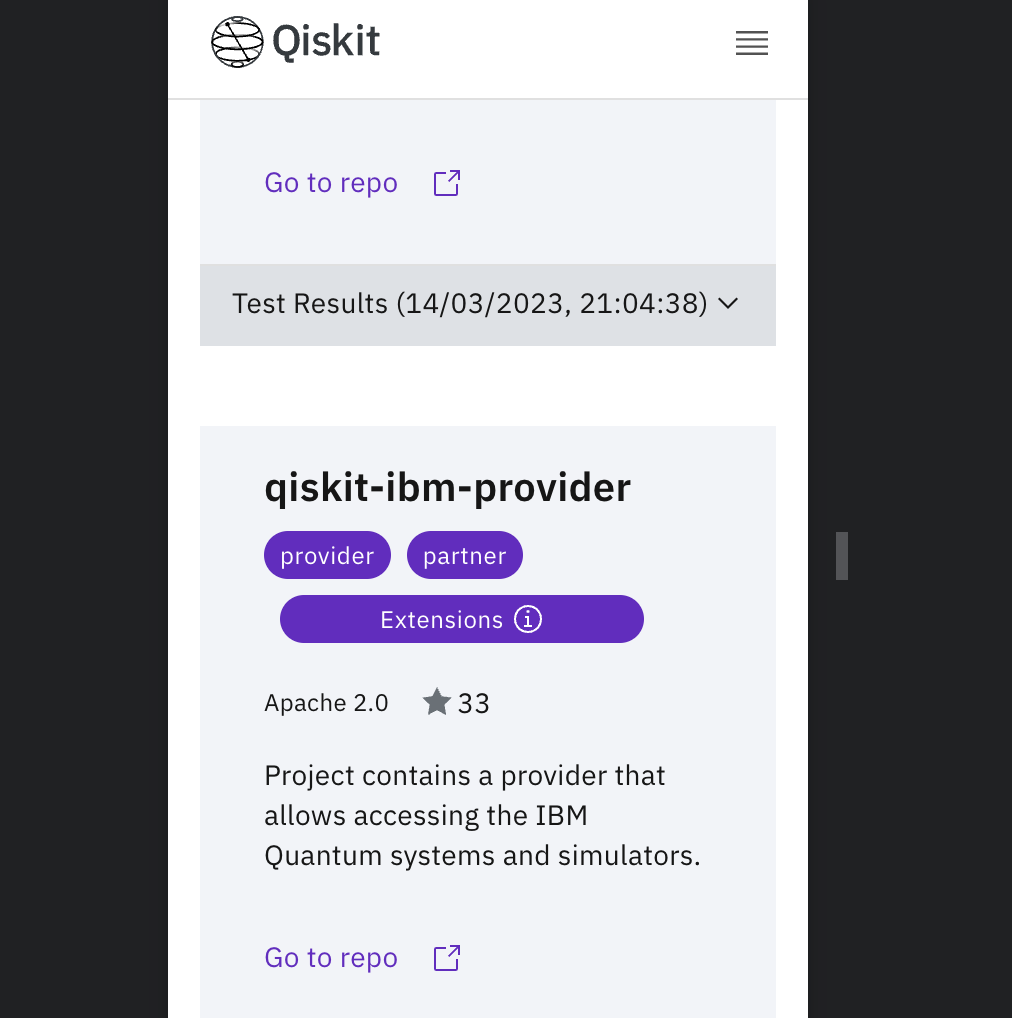Open the hamburger navigation menu
The image size is (1012, 1018).
pyautogui.click(x=751, y=43)
